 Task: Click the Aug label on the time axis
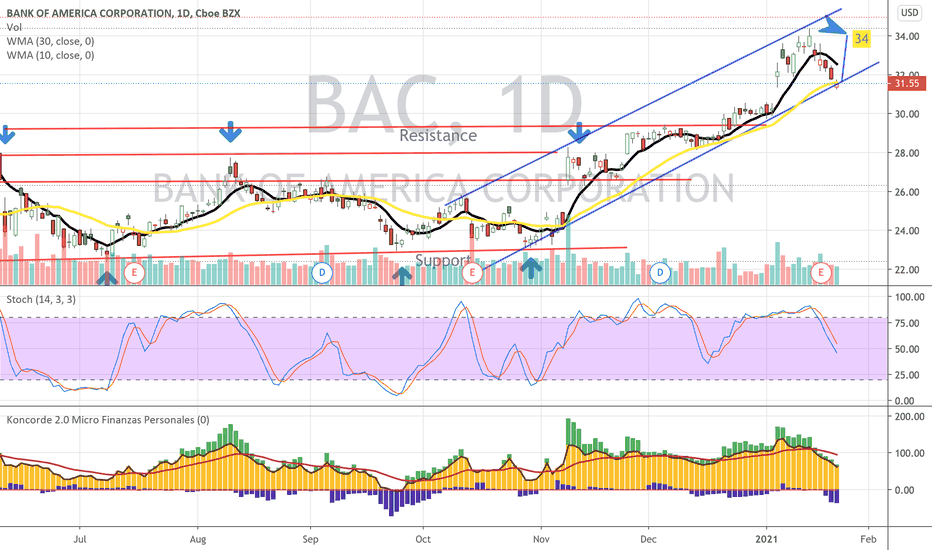pos(198,539)
